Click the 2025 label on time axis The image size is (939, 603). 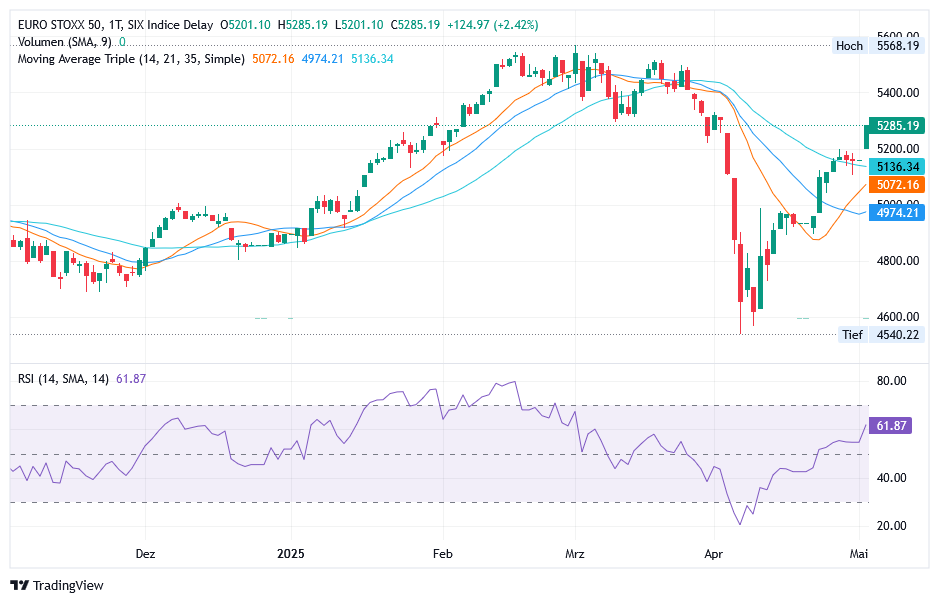tap(291, 553)
